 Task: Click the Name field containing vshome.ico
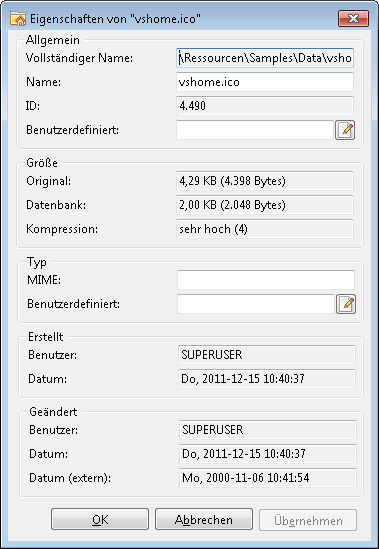pos(265,82)
